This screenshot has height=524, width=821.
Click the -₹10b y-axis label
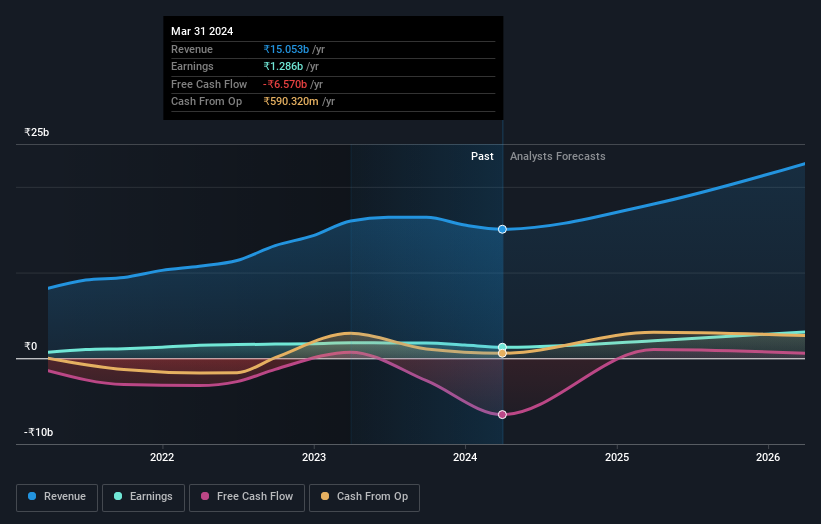pyautogui.click(x=38, y=432)
